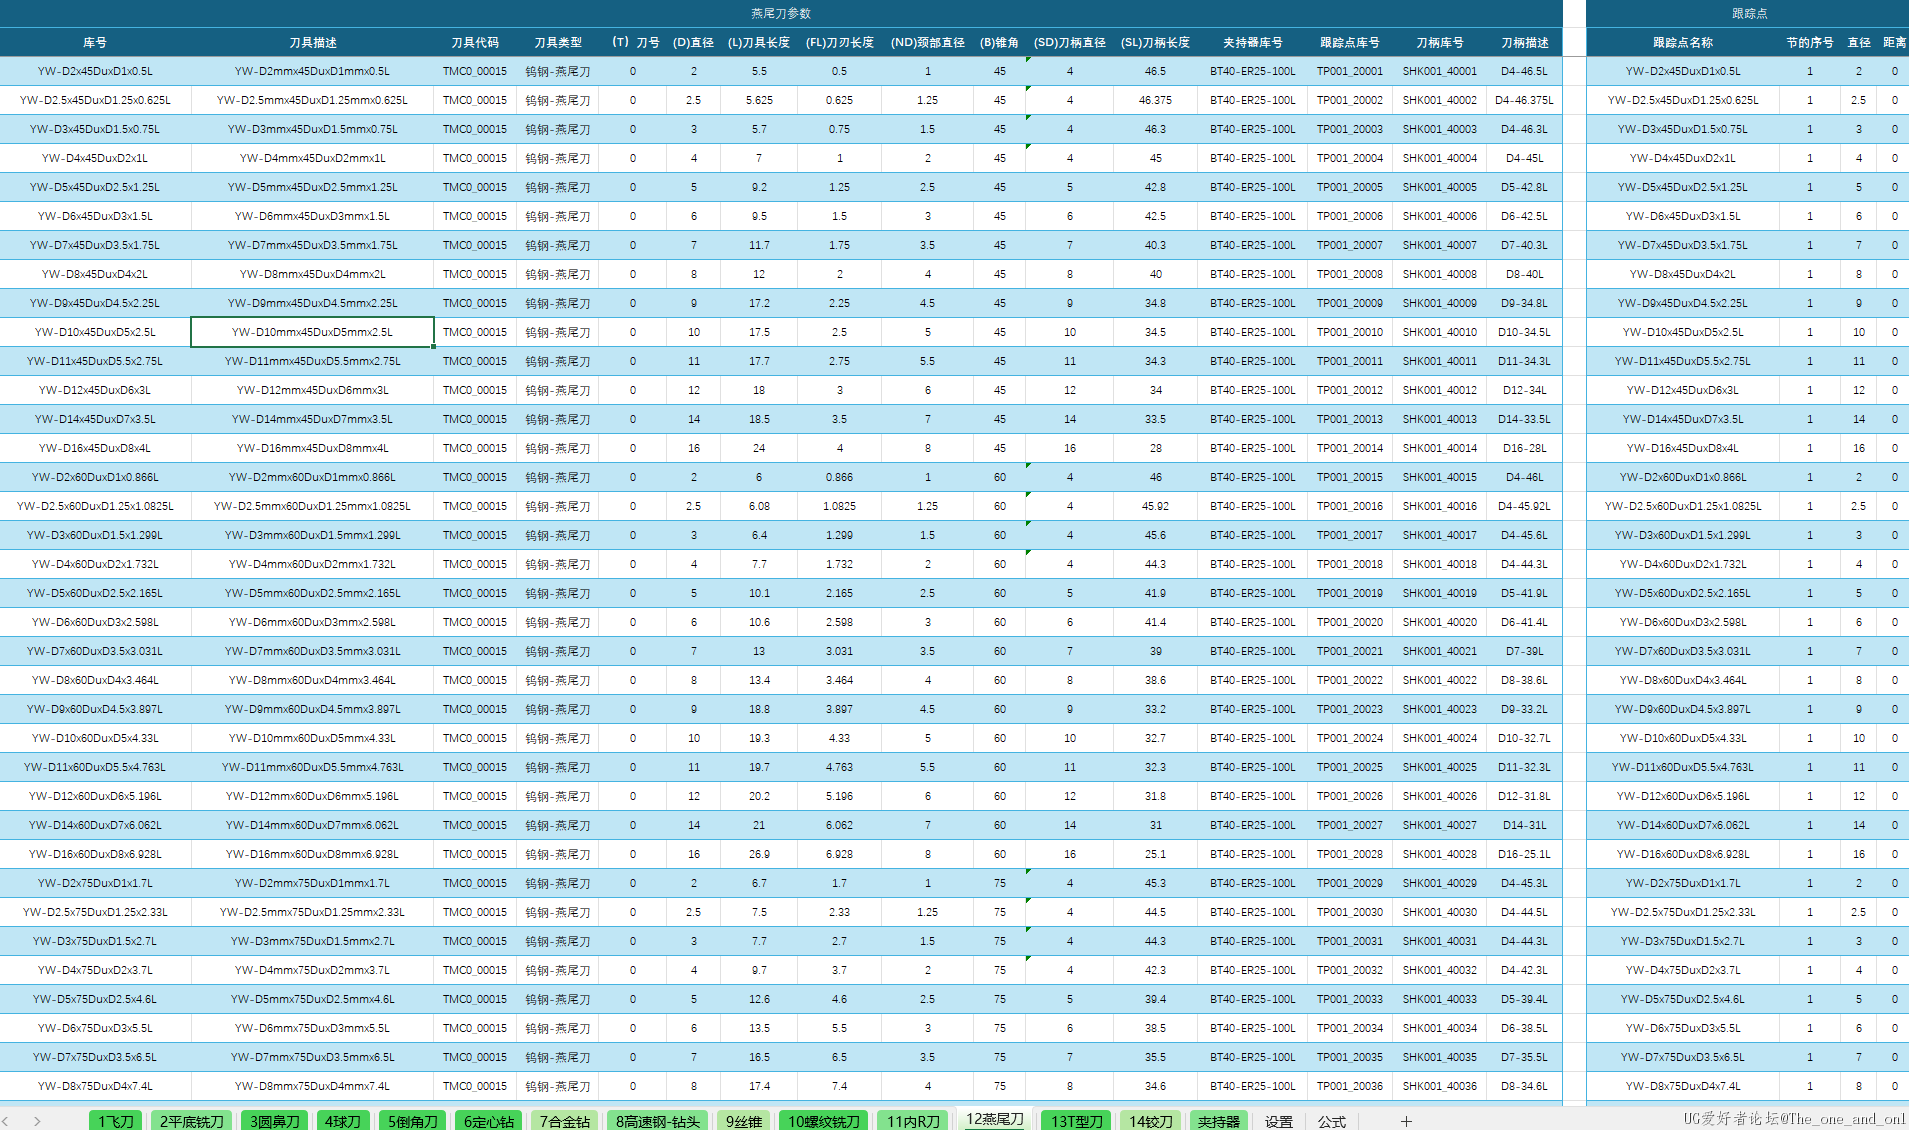Image resolution: width=1909 pixels, height=1130 pixels.
Task: Select the highlighted cell YW-D10mmx45DuxD5mmx2.5L
Action: [312, 332]
